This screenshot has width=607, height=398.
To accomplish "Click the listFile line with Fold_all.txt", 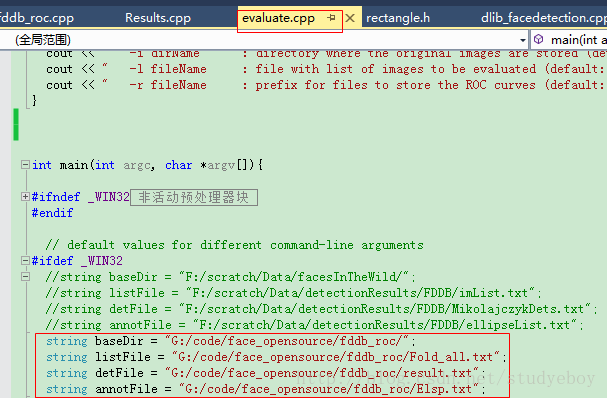I will coord(276,357).
